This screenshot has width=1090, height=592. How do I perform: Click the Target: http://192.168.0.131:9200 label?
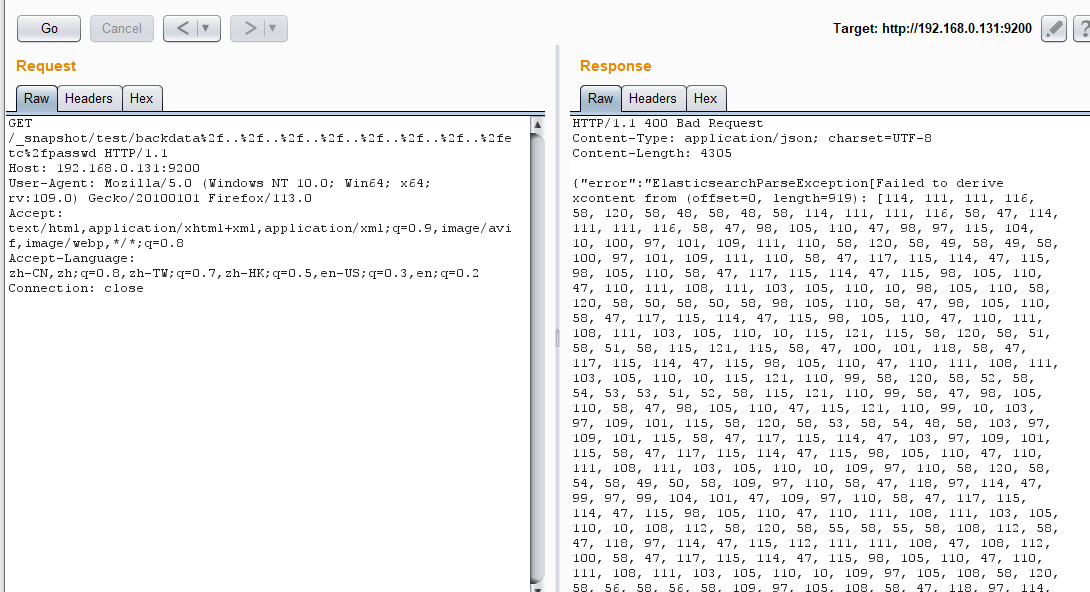[932, 28]
